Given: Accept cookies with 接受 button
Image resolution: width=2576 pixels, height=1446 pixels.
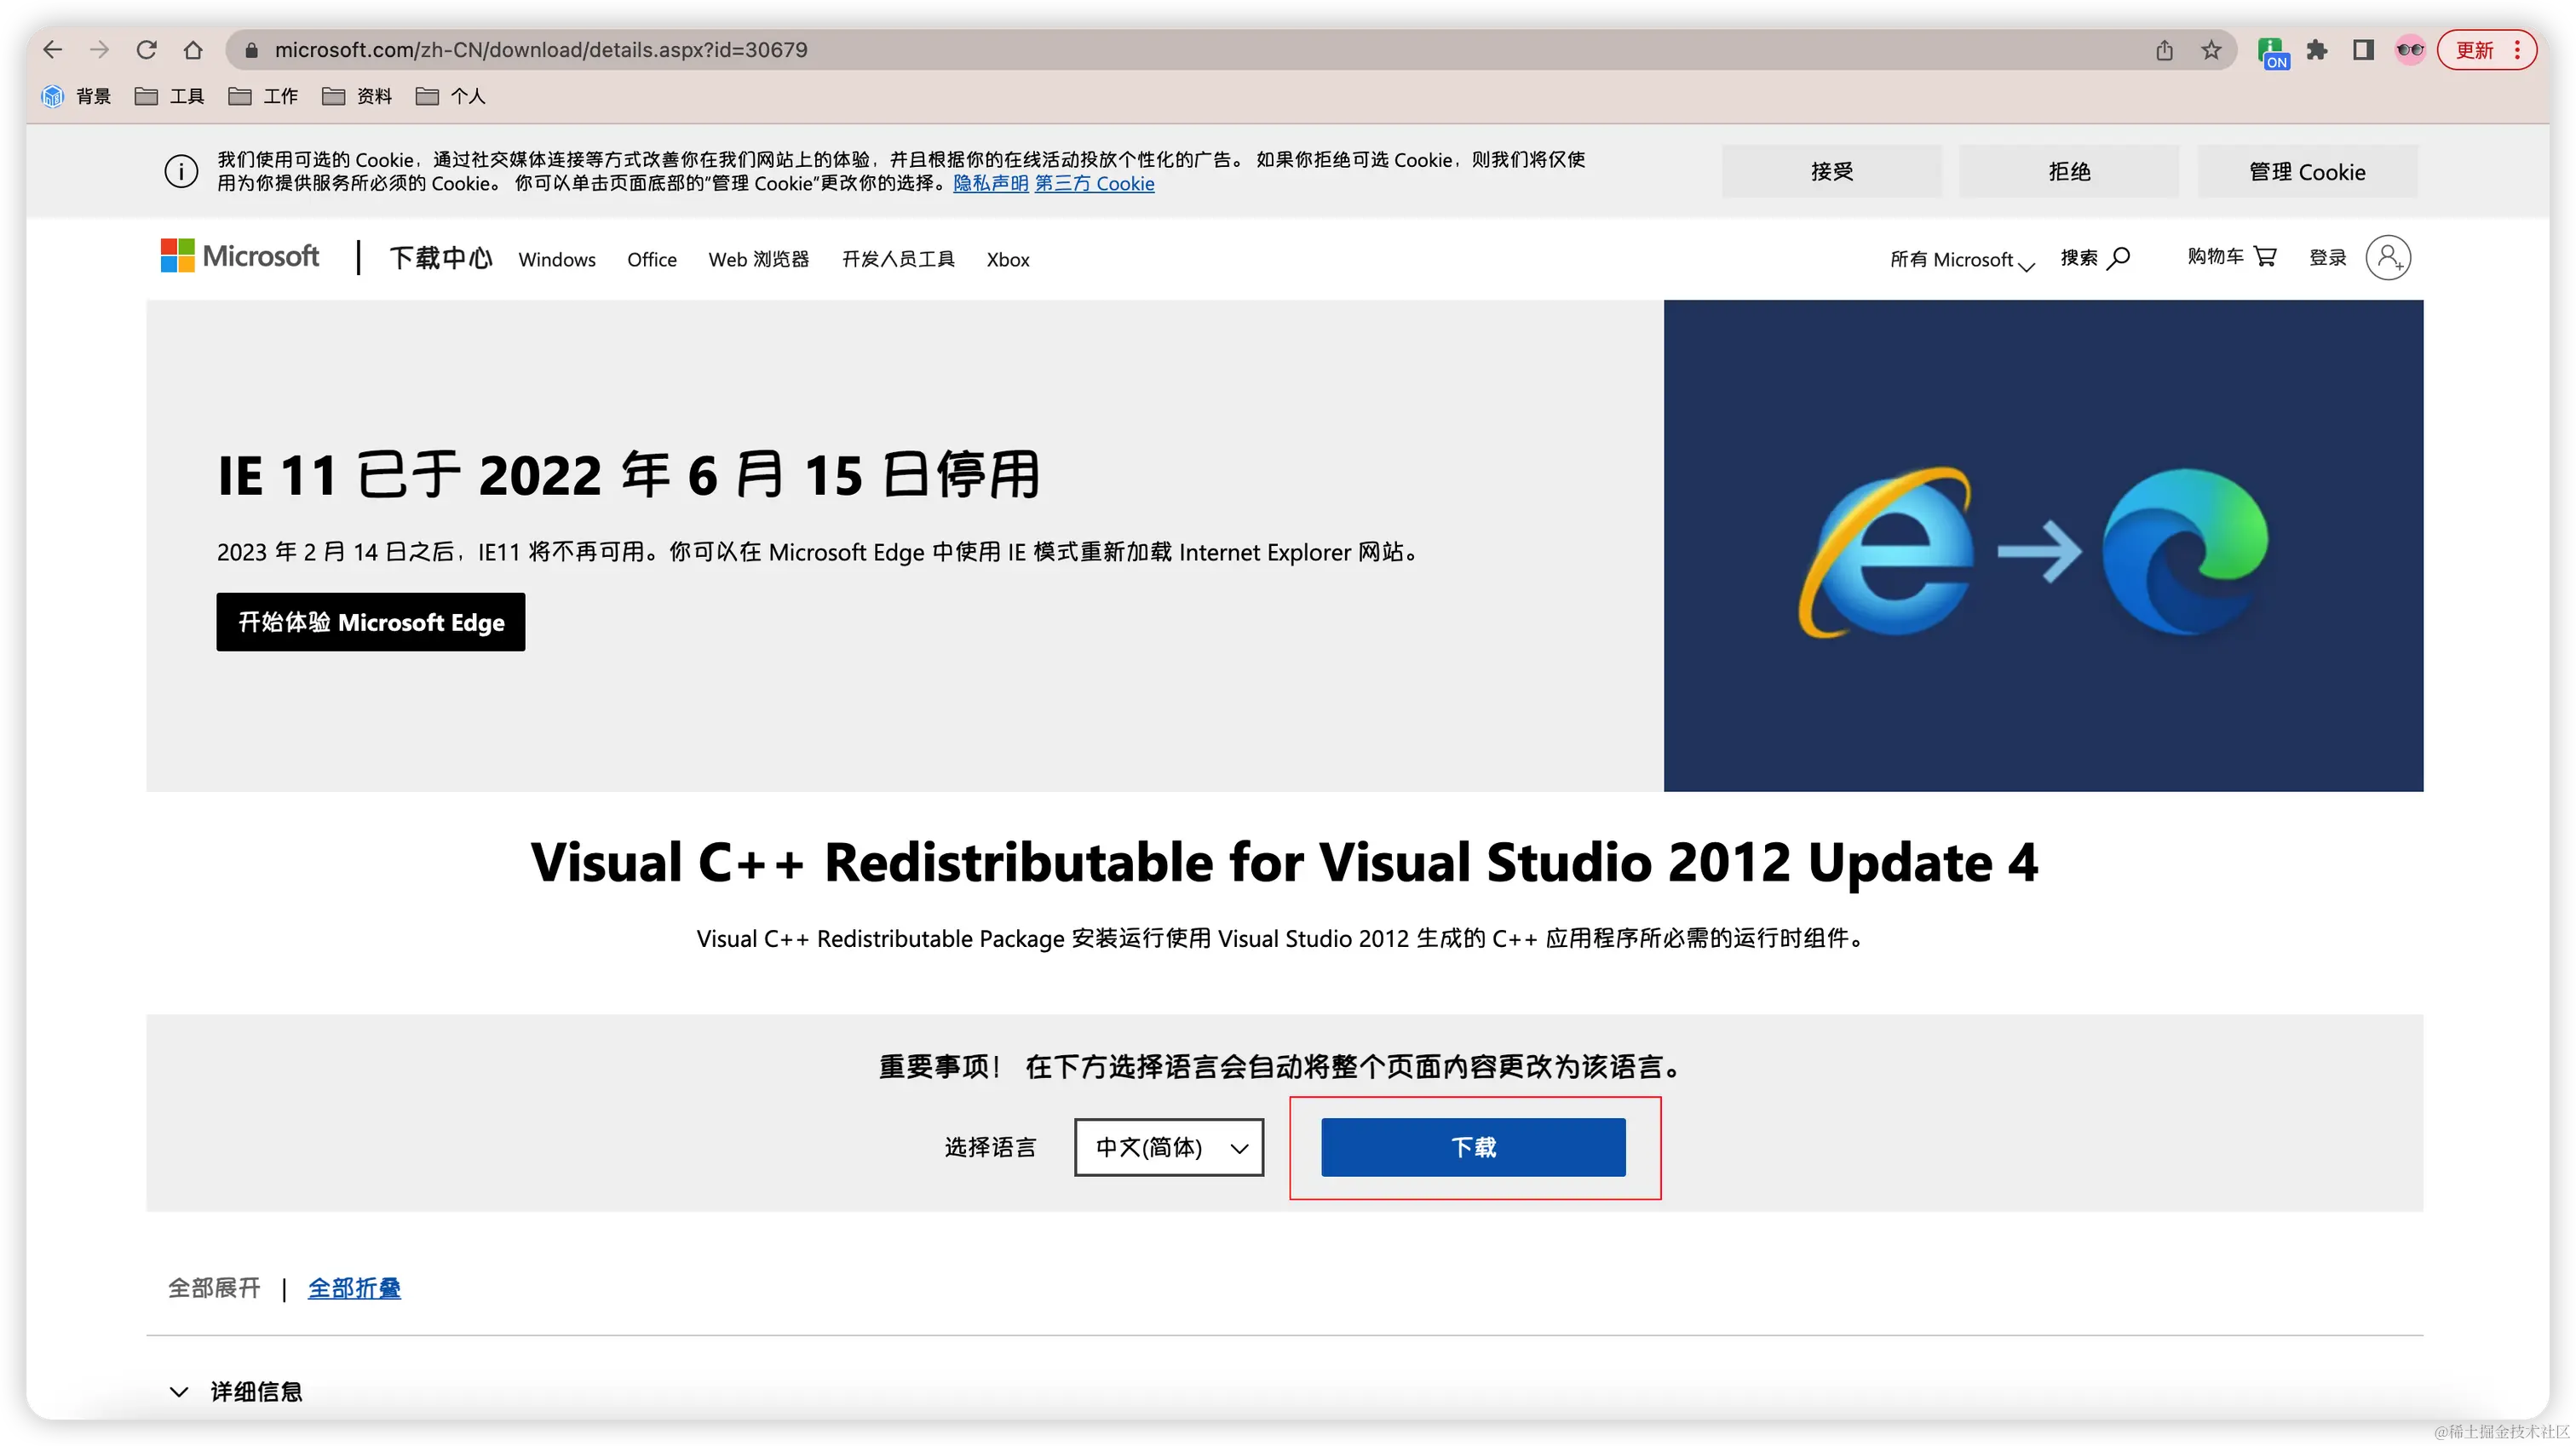Looking at the screenshot, I should pos(1831,171).
